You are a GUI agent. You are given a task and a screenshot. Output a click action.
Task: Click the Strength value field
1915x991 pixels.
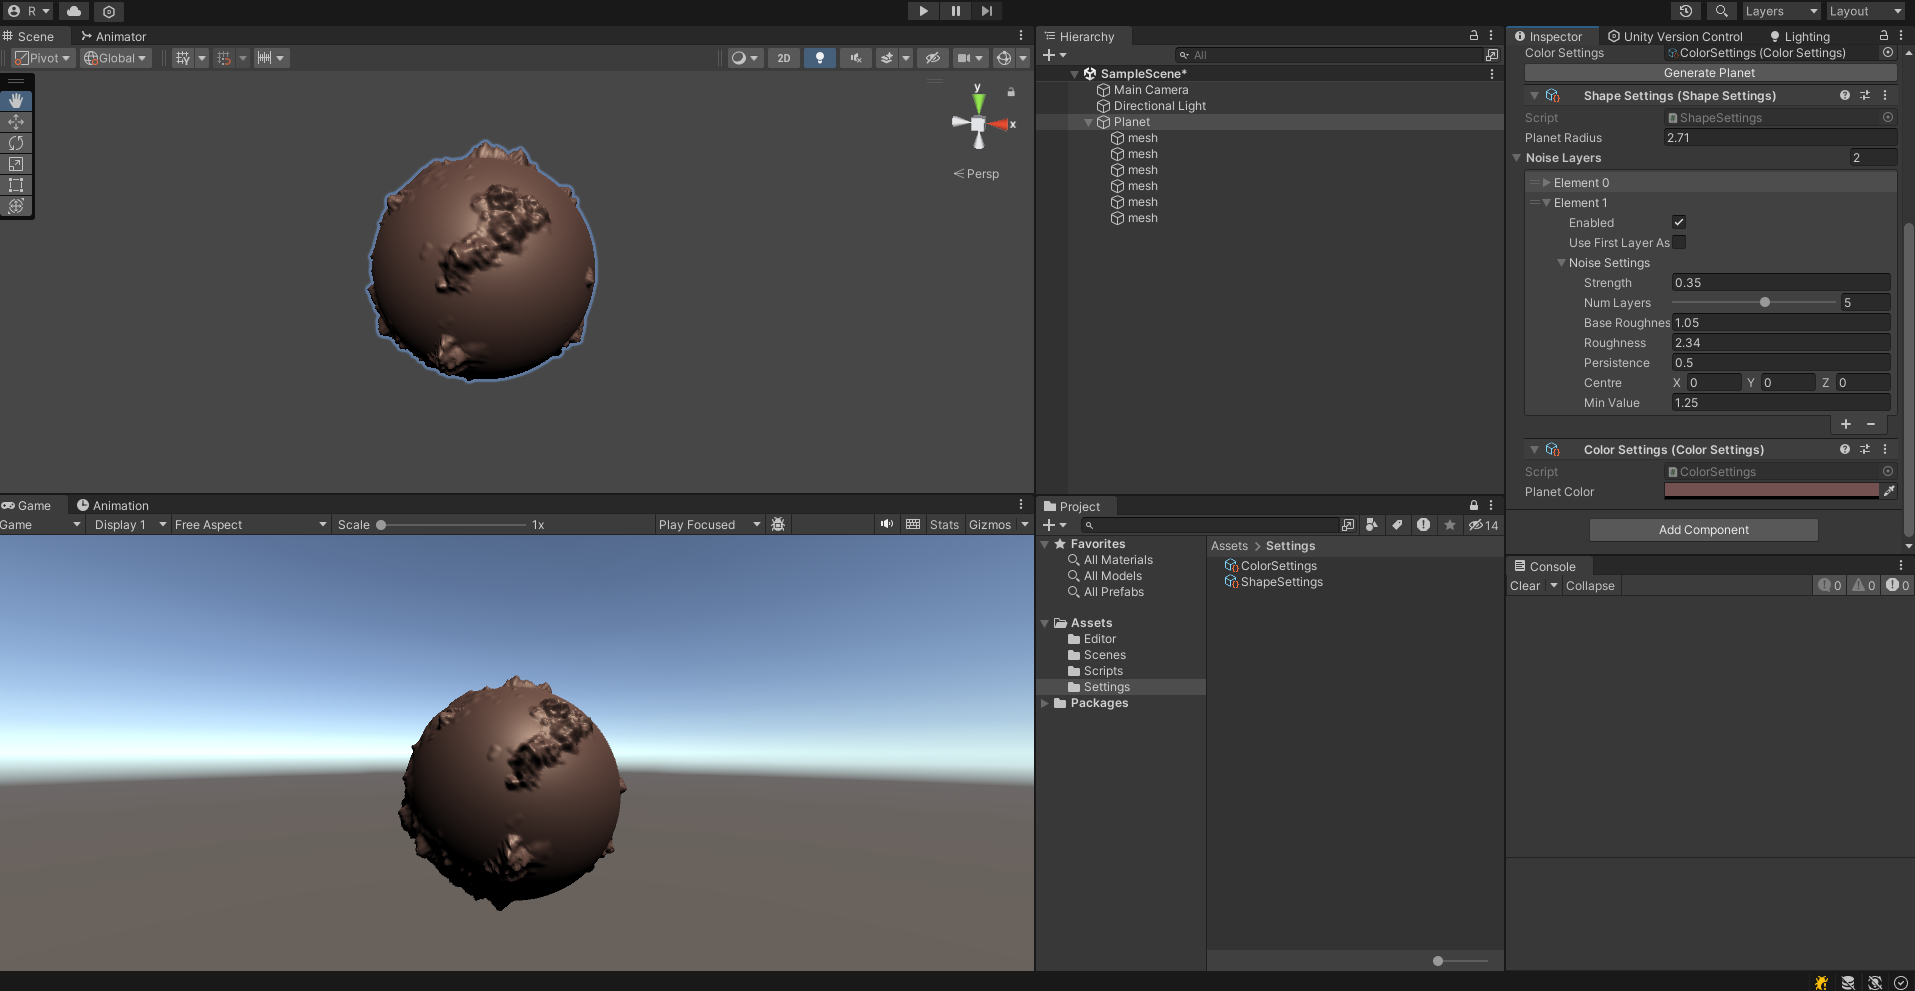coord(1781,283)
